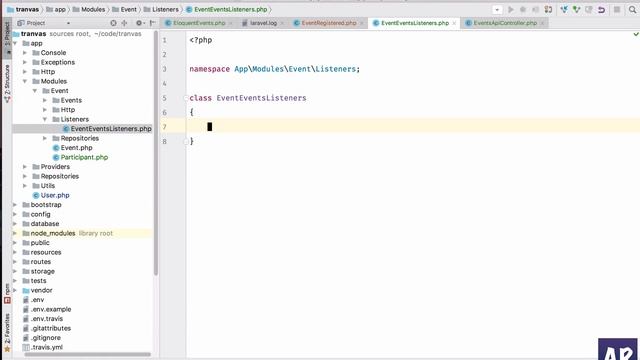Screen dimensions: 640x360
Task: Click the Debug bug icon
Action: 523,9
